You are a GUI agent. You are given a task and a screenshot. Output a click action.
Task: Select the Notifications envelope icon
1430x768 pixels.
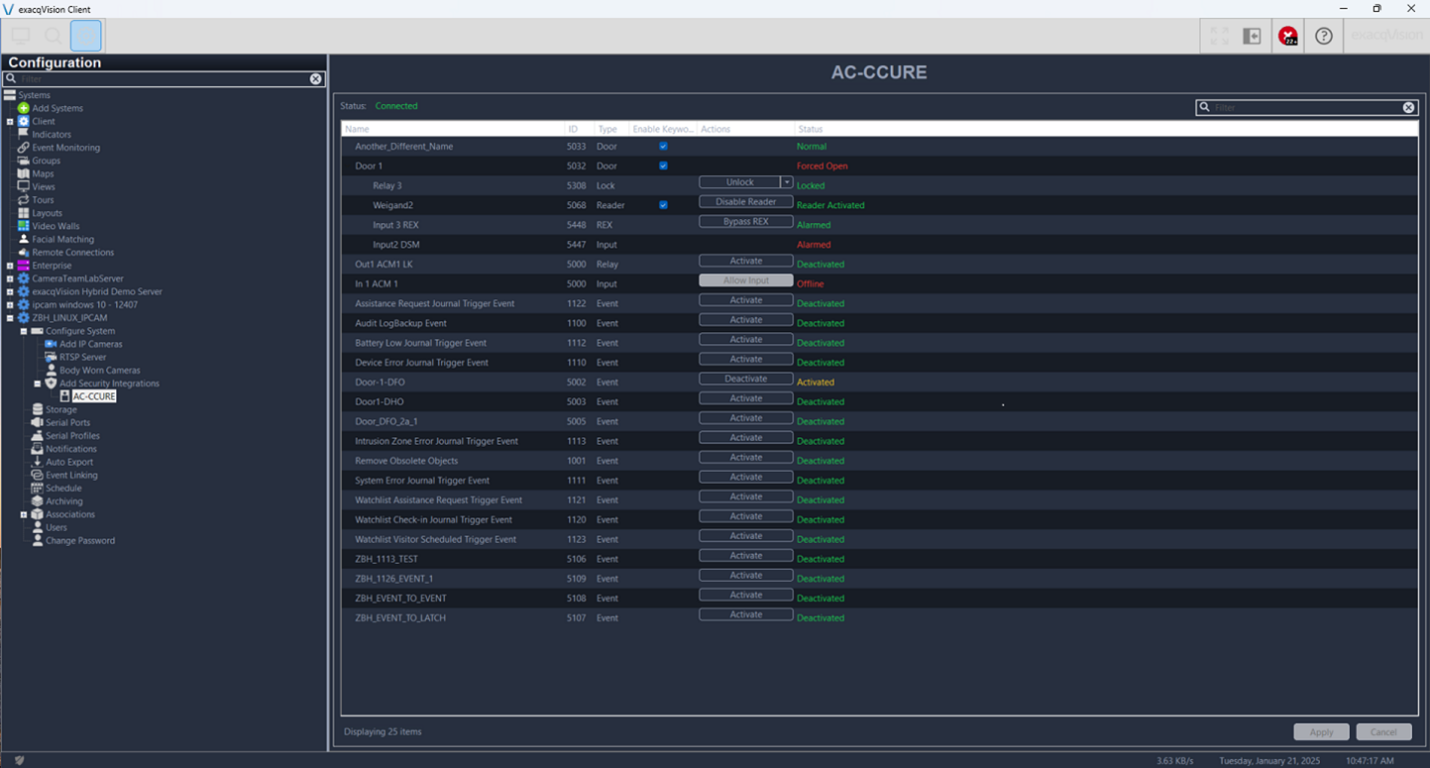click(38, 449)
